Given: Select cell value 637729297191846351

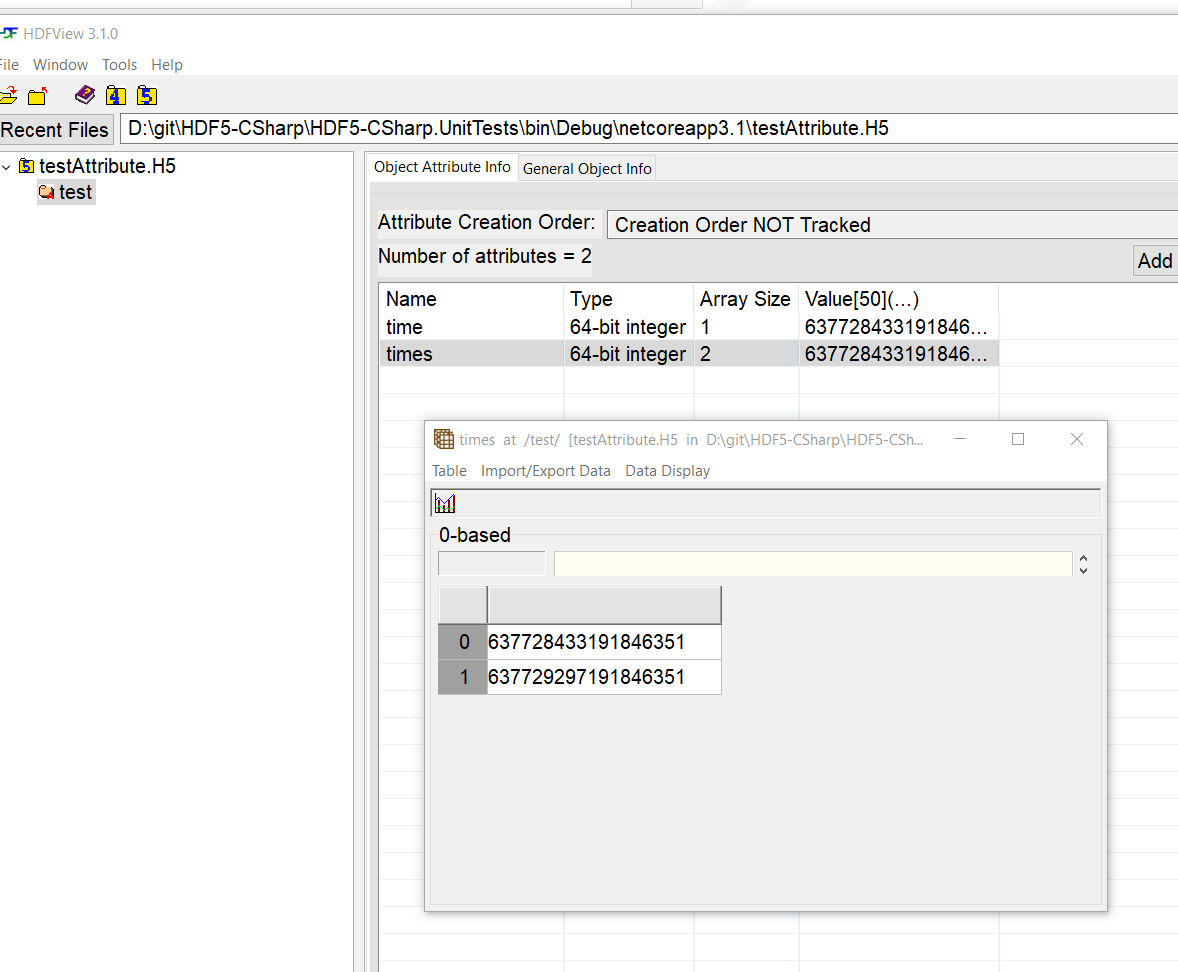Looking at the screenshot, I should 604,677.
